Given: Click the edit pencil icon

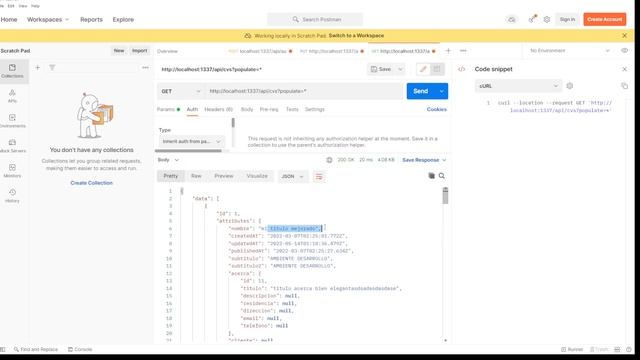Looking at the screenshot, I should (423, 69).
